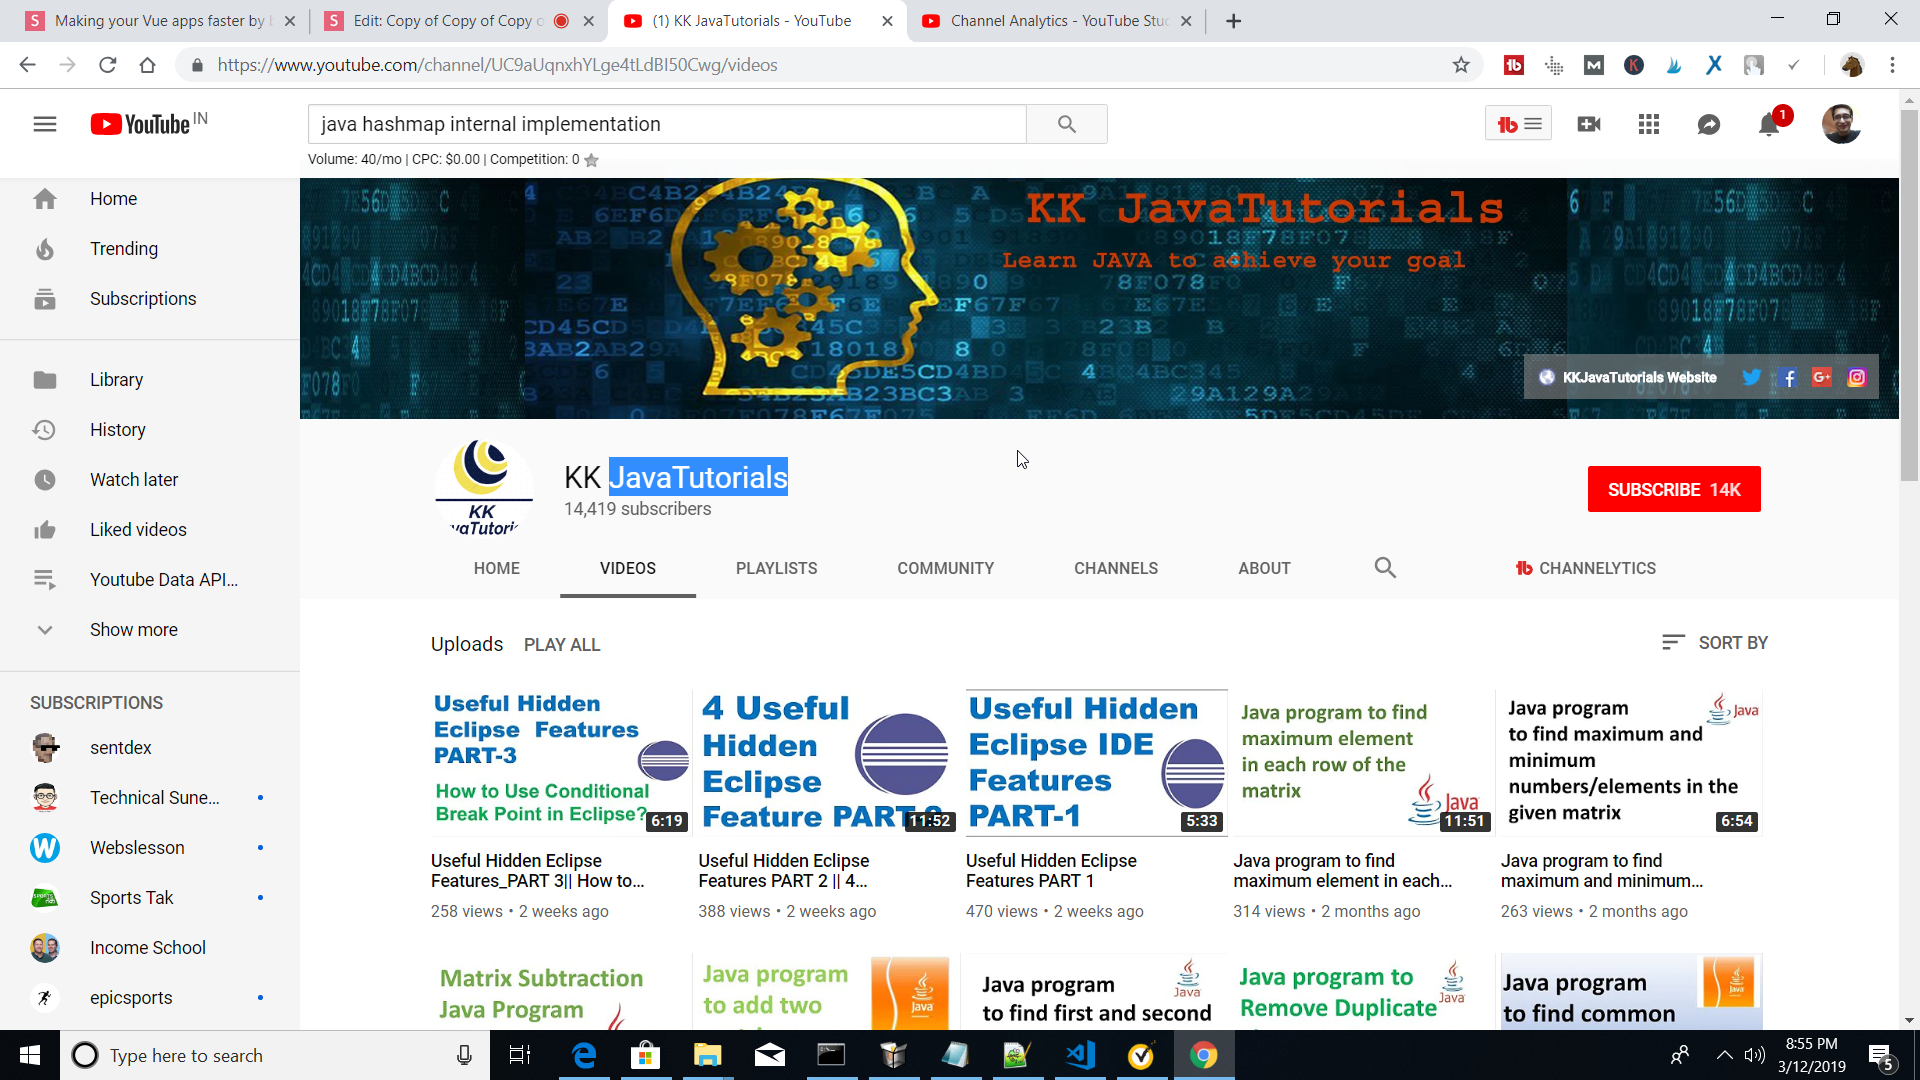Open the Twitter link on channel banner
This screenshot has height=1080, width=1920.
[1751, 377]
